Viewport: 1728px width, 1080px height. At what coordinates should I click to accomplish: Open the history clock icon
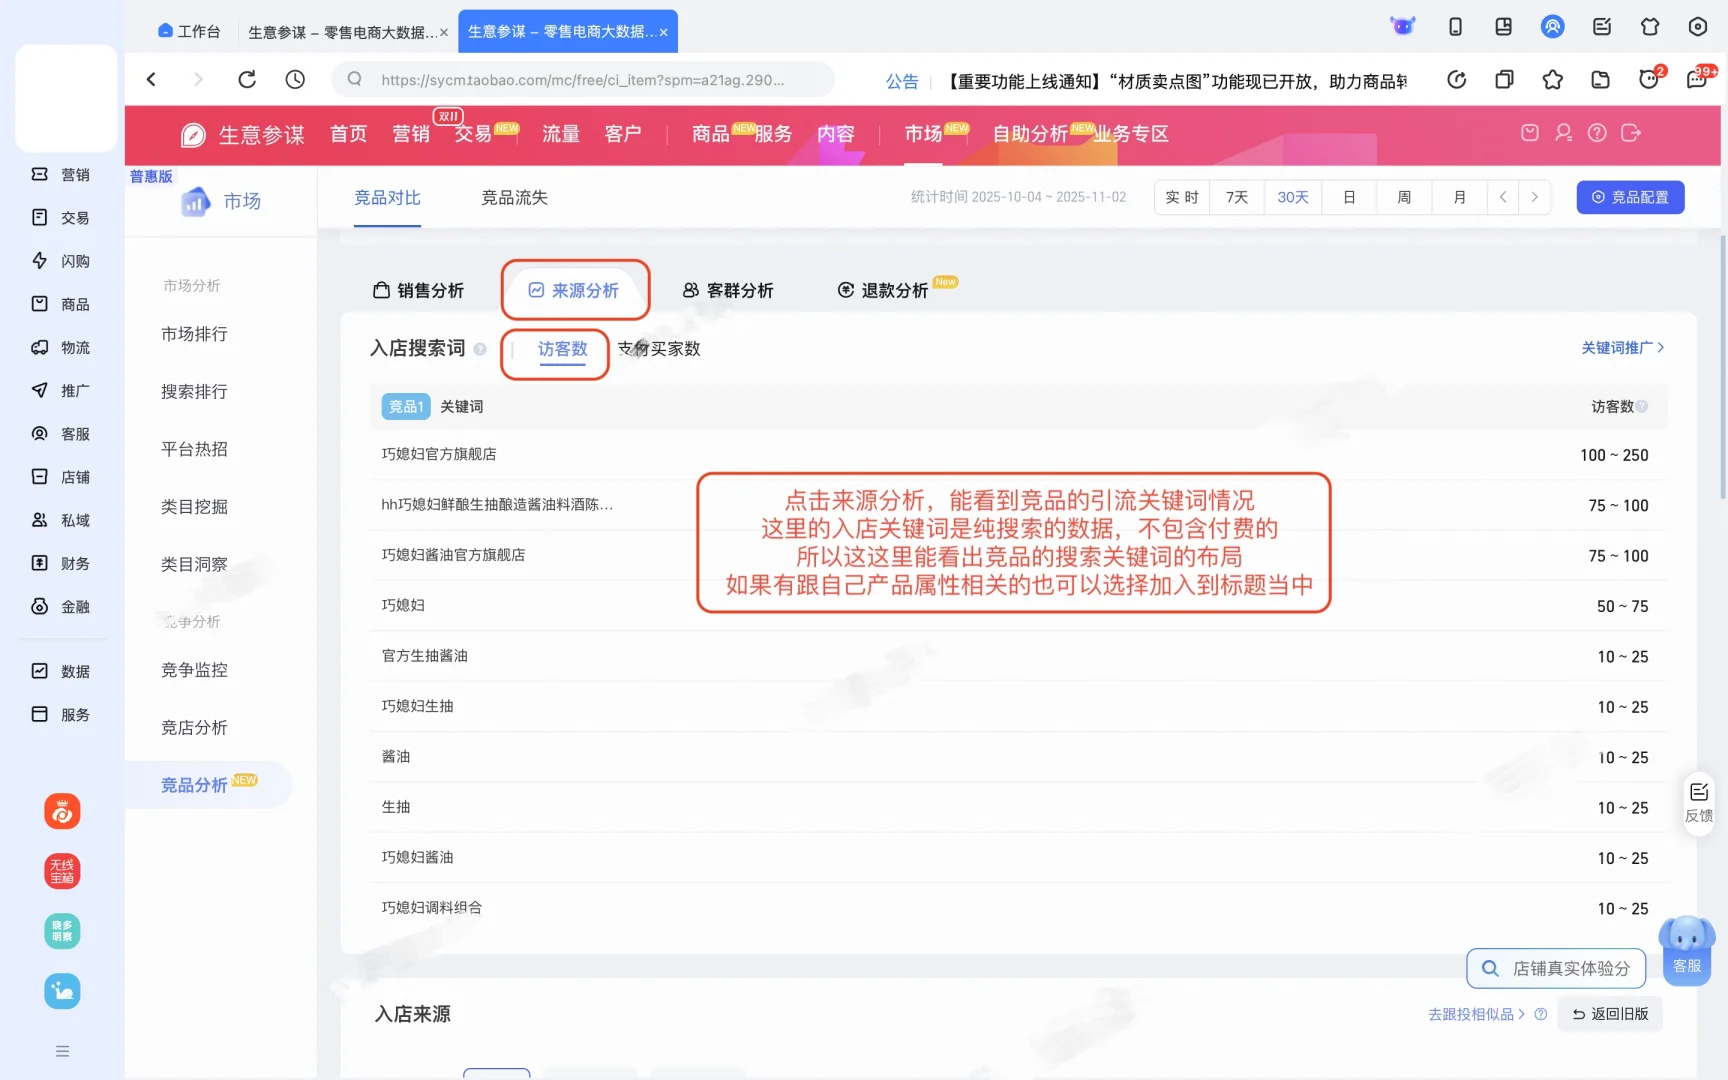pyautogui.click(x=295, y=79)
